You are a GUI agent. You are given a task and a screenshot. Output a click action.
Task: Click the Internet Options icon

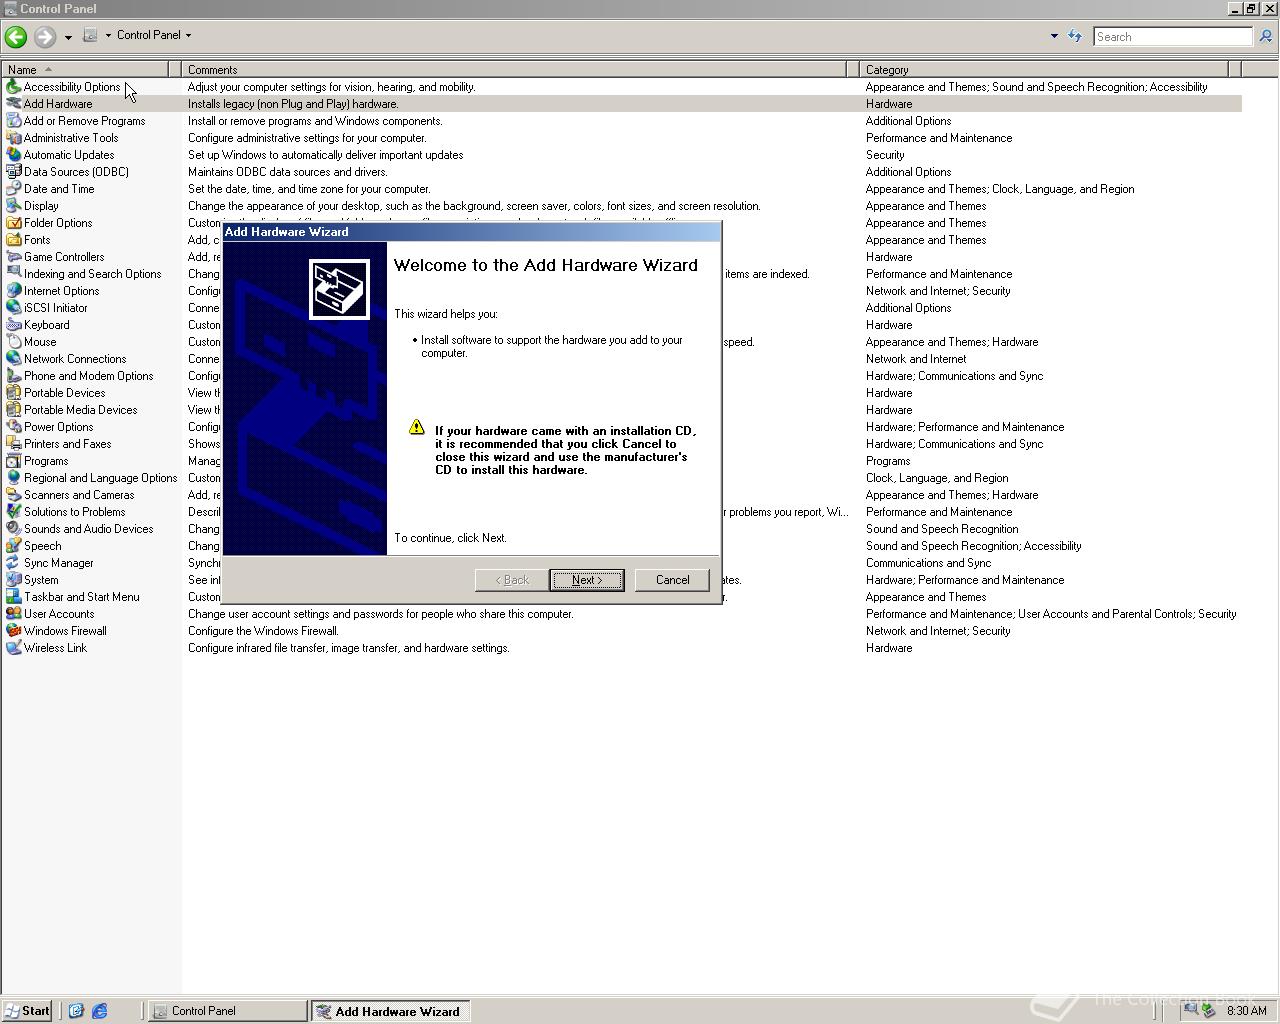[x=13, y=291]
